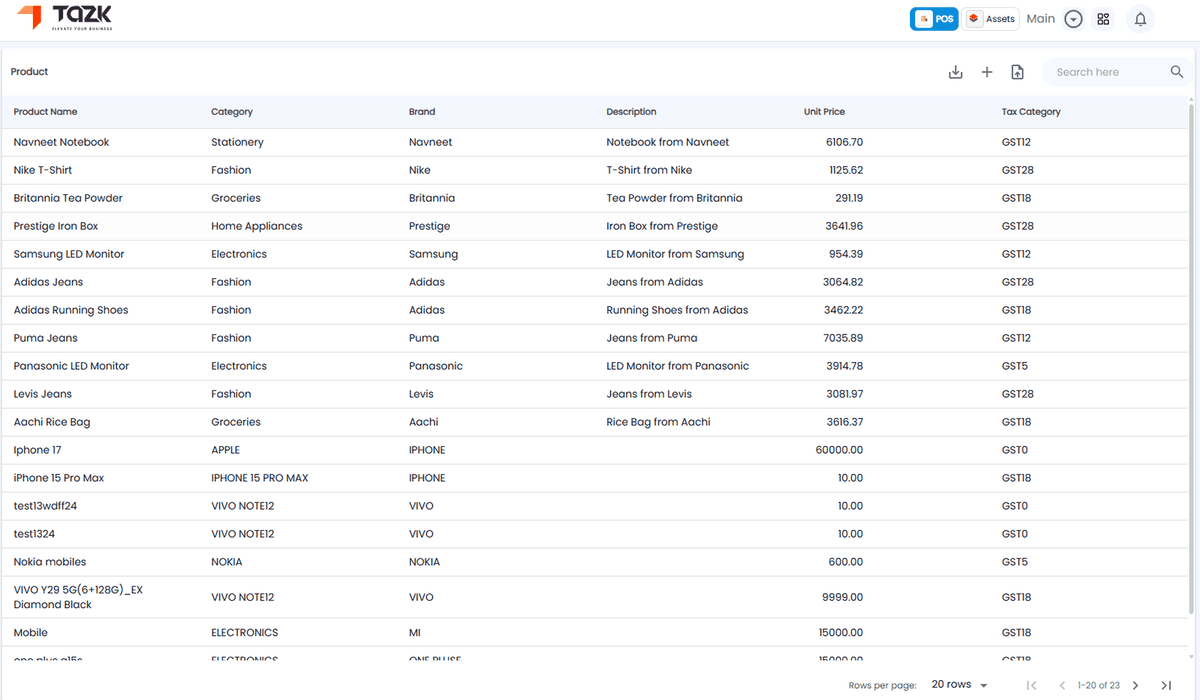
Task: Click Mobile product name
Action: coord(31,633)
